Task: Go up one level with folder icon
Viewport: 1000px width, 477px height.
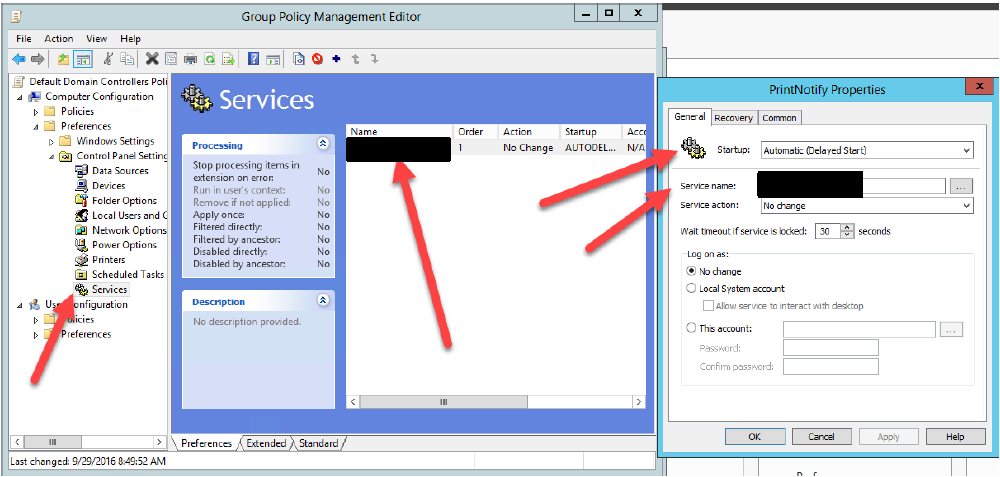Action: (63, 59)
